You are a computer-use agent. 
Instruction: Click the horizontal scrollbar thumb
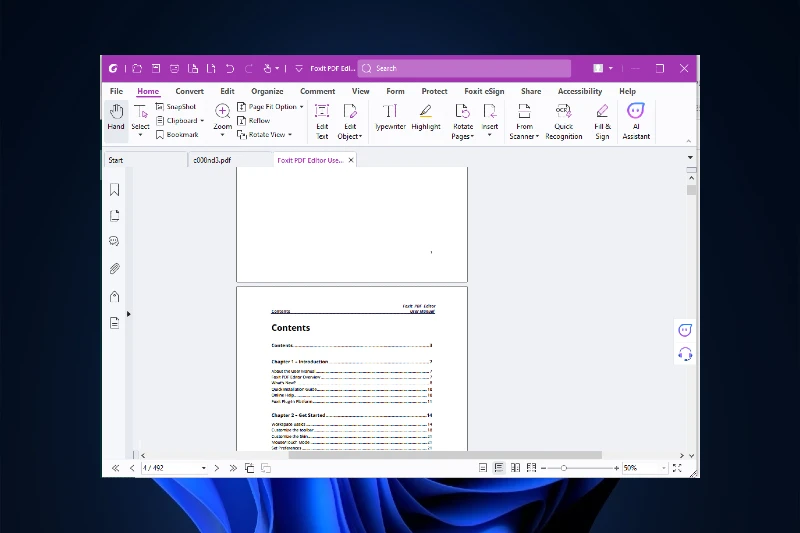tap(445, 455)
